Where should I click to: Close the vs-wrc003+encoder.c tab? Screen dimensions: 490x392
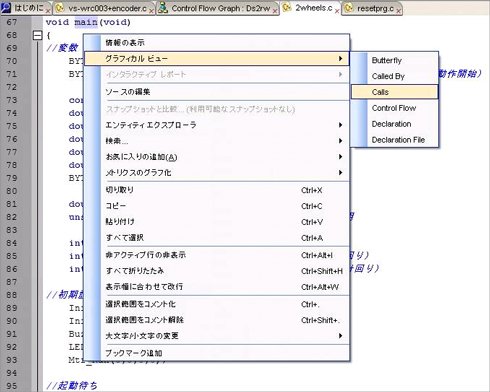point(151,11)
